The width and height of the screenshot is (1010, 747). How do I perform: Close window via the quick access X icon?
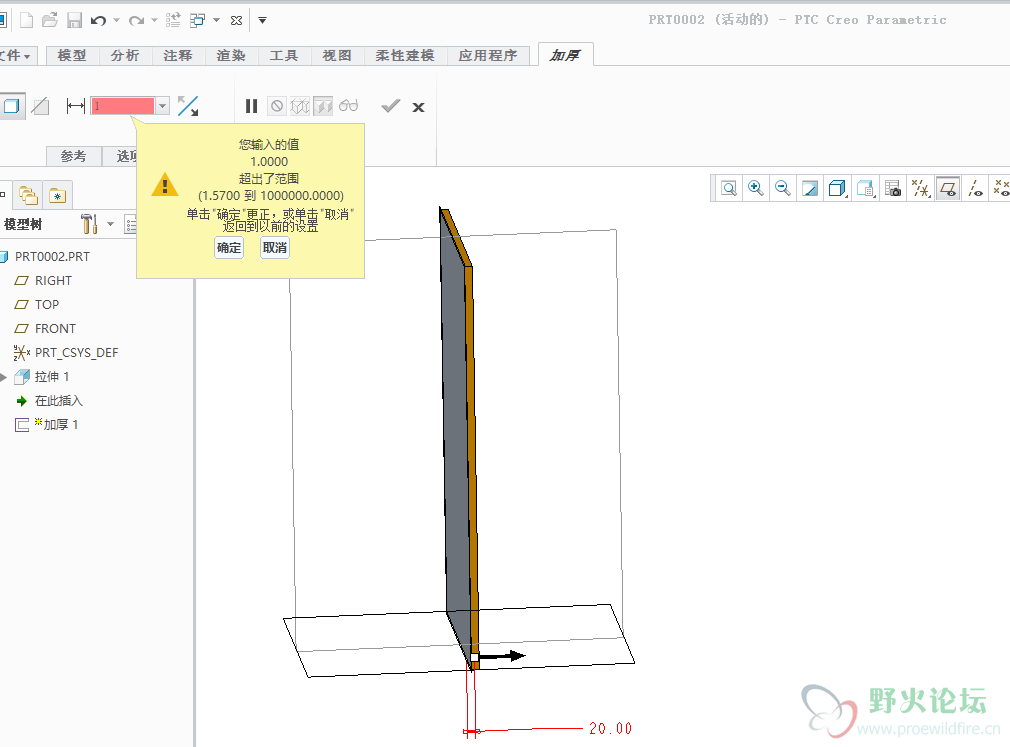point(236,21)
